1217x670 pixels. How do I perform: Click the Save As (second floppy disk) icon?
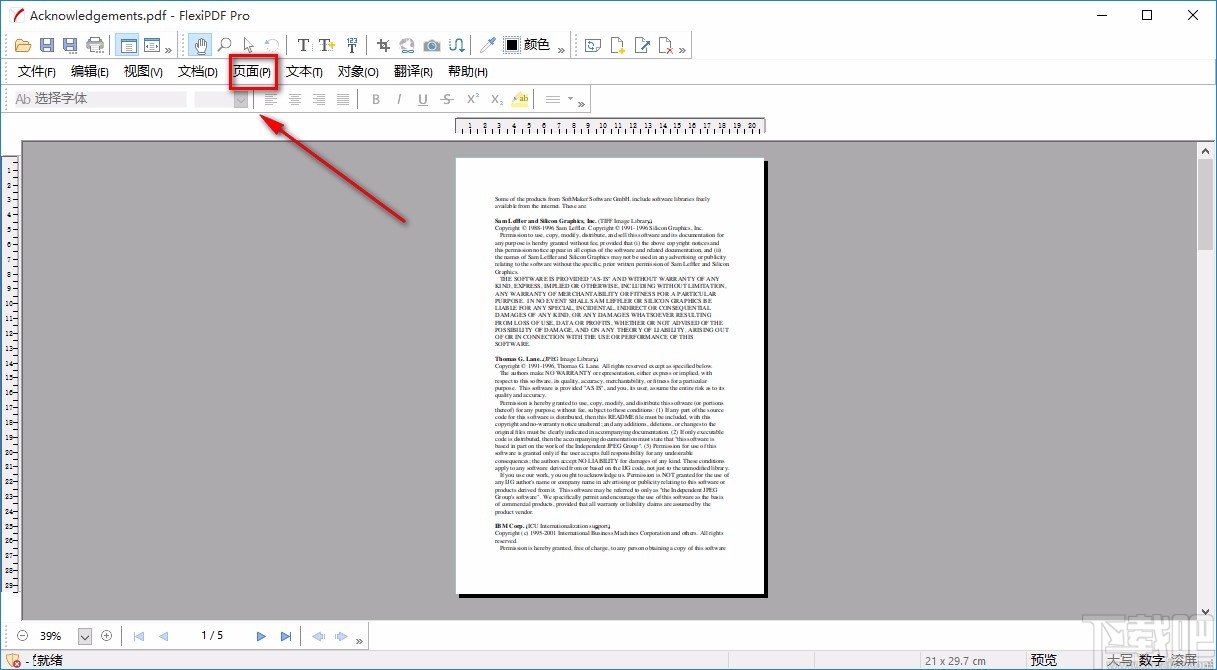pos(70,45)
